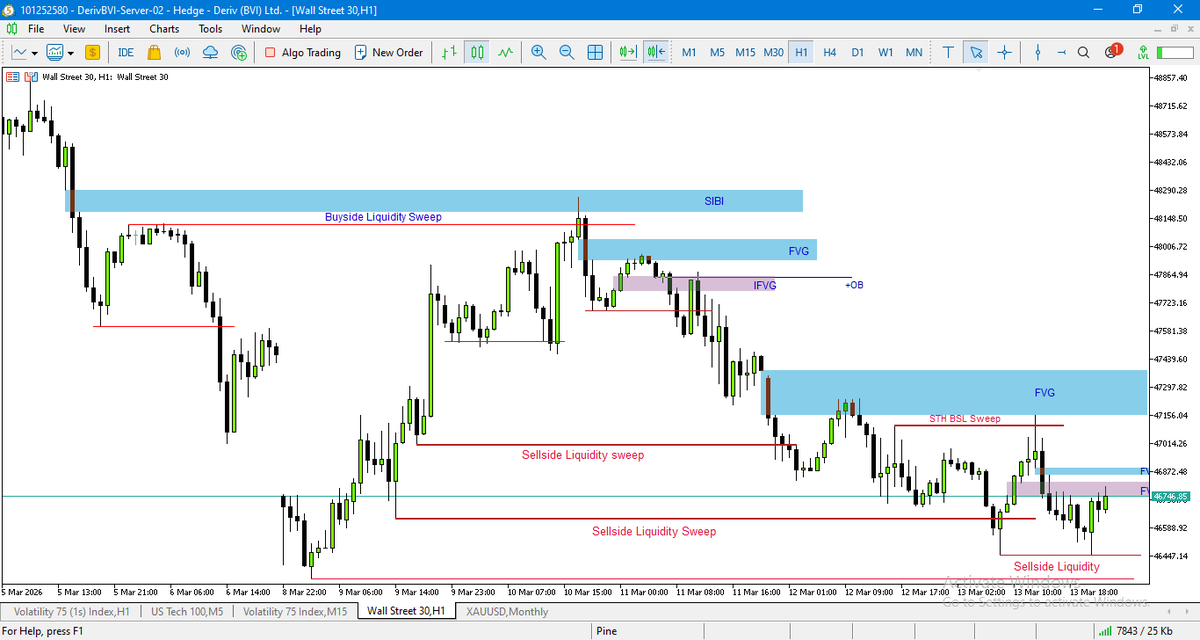Select the M1 timeframe
This screenshot has height=640, width=1200.
pyautogui.click(x=689, y=52)
